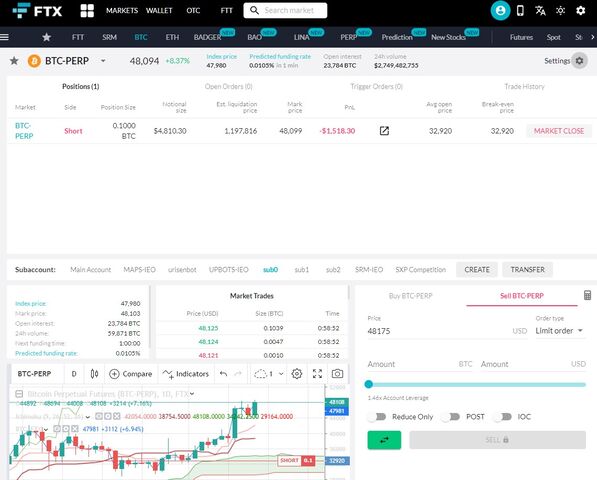Open the OTC menu
The image size is (597, 480).
(x=193, y=11)
